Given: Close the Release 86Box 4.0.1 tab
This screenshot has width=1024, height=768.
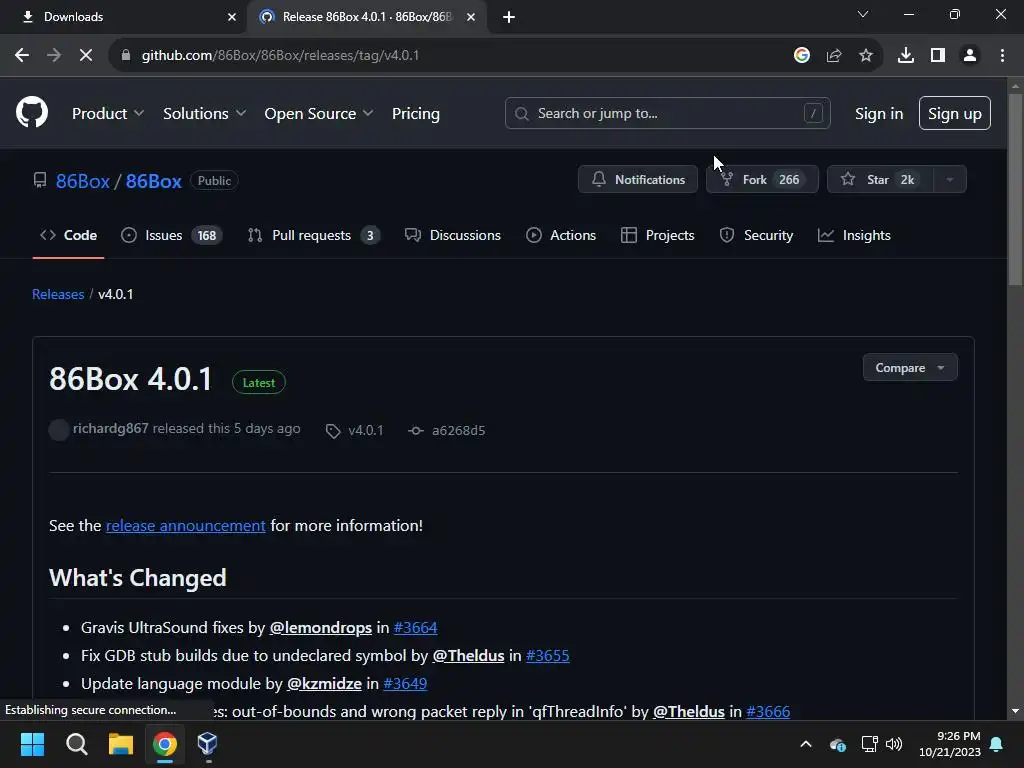Looking at the screenshot, I should pyautogui.click(x=471, y=17).
